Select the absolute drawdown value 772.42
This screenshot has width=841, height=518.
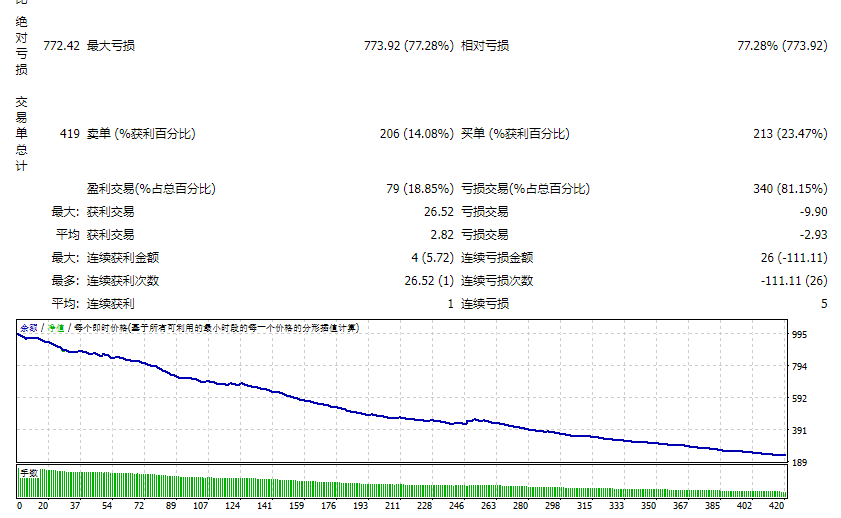61,46
